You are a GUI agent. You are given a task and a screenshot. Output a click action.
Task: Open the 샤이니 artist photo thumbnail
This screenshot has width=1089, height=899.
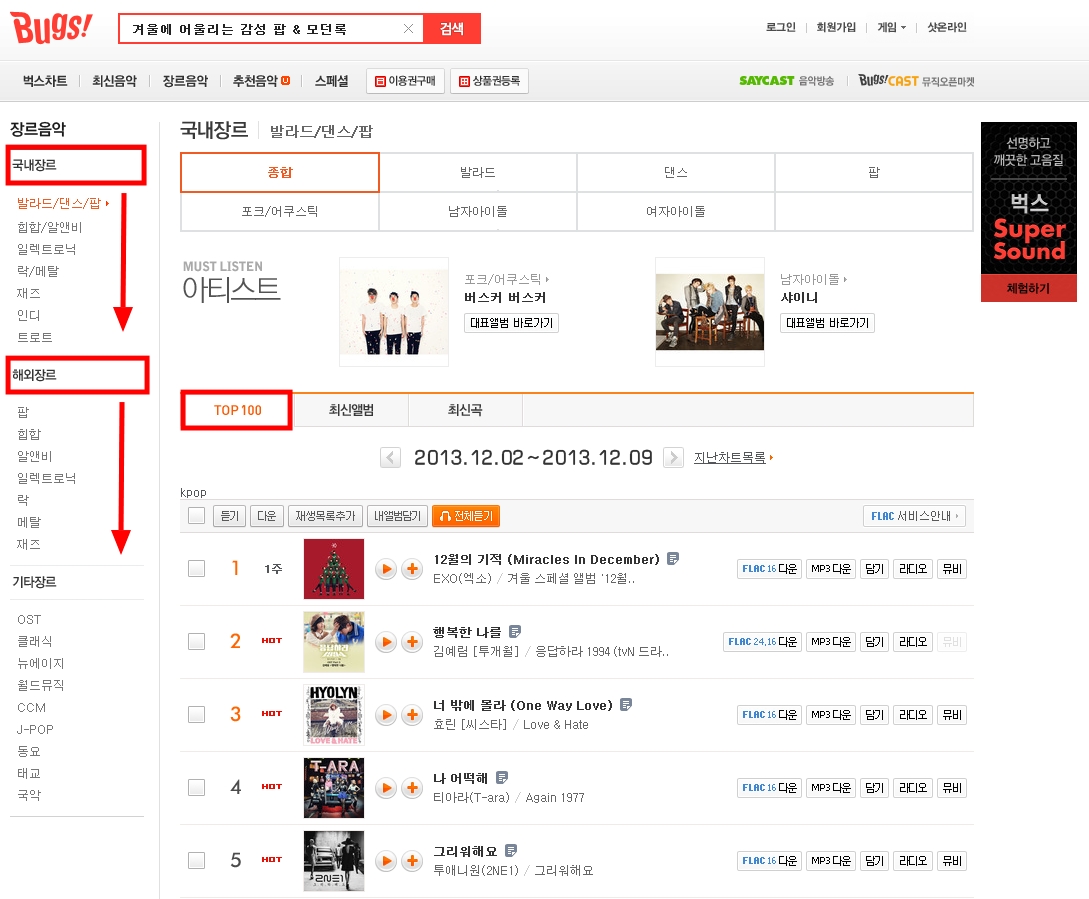coord(710,312)
